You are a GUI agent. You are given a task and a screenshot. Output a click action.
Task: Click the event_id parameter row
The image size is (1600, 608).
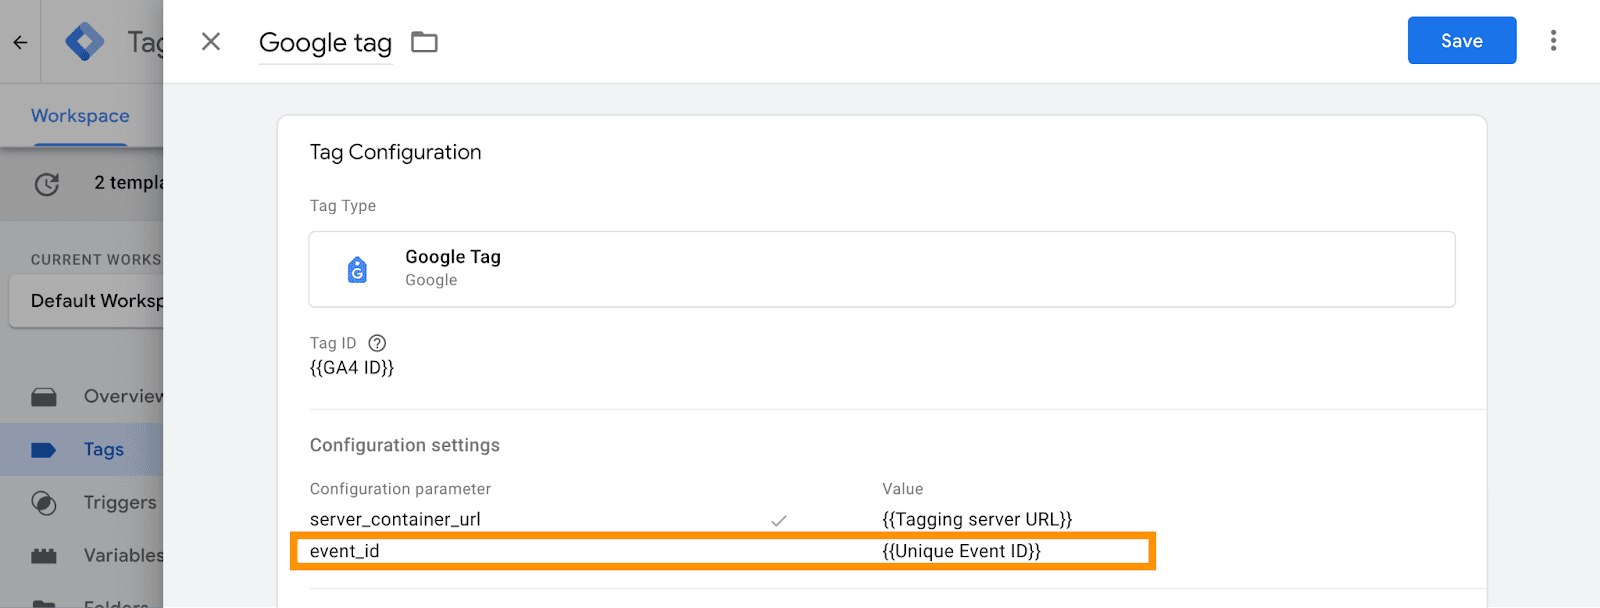(x=722, y=551)
